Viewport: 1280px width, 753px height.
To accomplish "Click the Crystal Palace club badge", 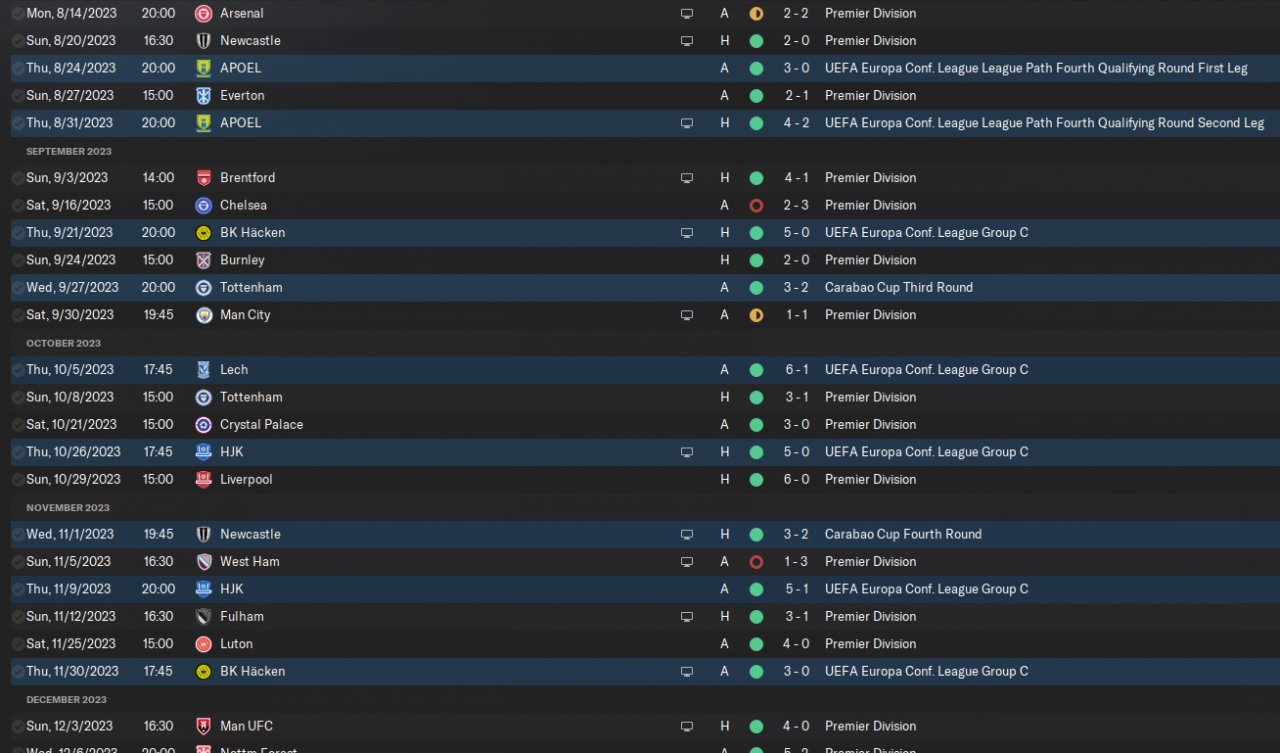I will click(x=203, y=425).
